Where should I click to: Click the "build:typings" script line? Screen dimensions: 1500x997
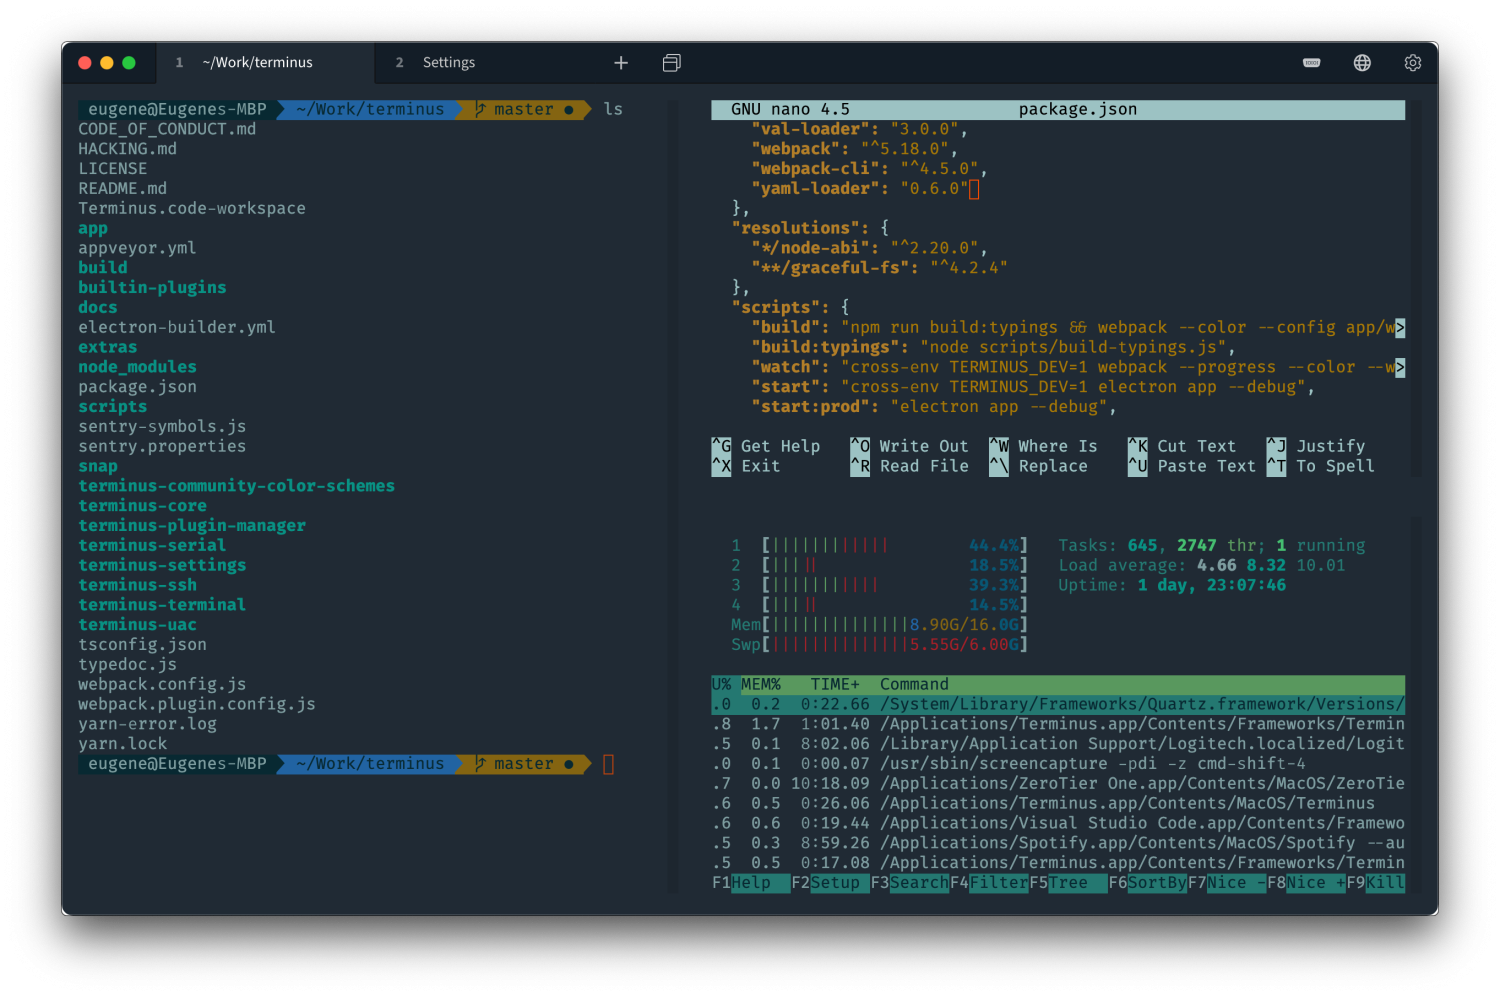click(993, 348)
